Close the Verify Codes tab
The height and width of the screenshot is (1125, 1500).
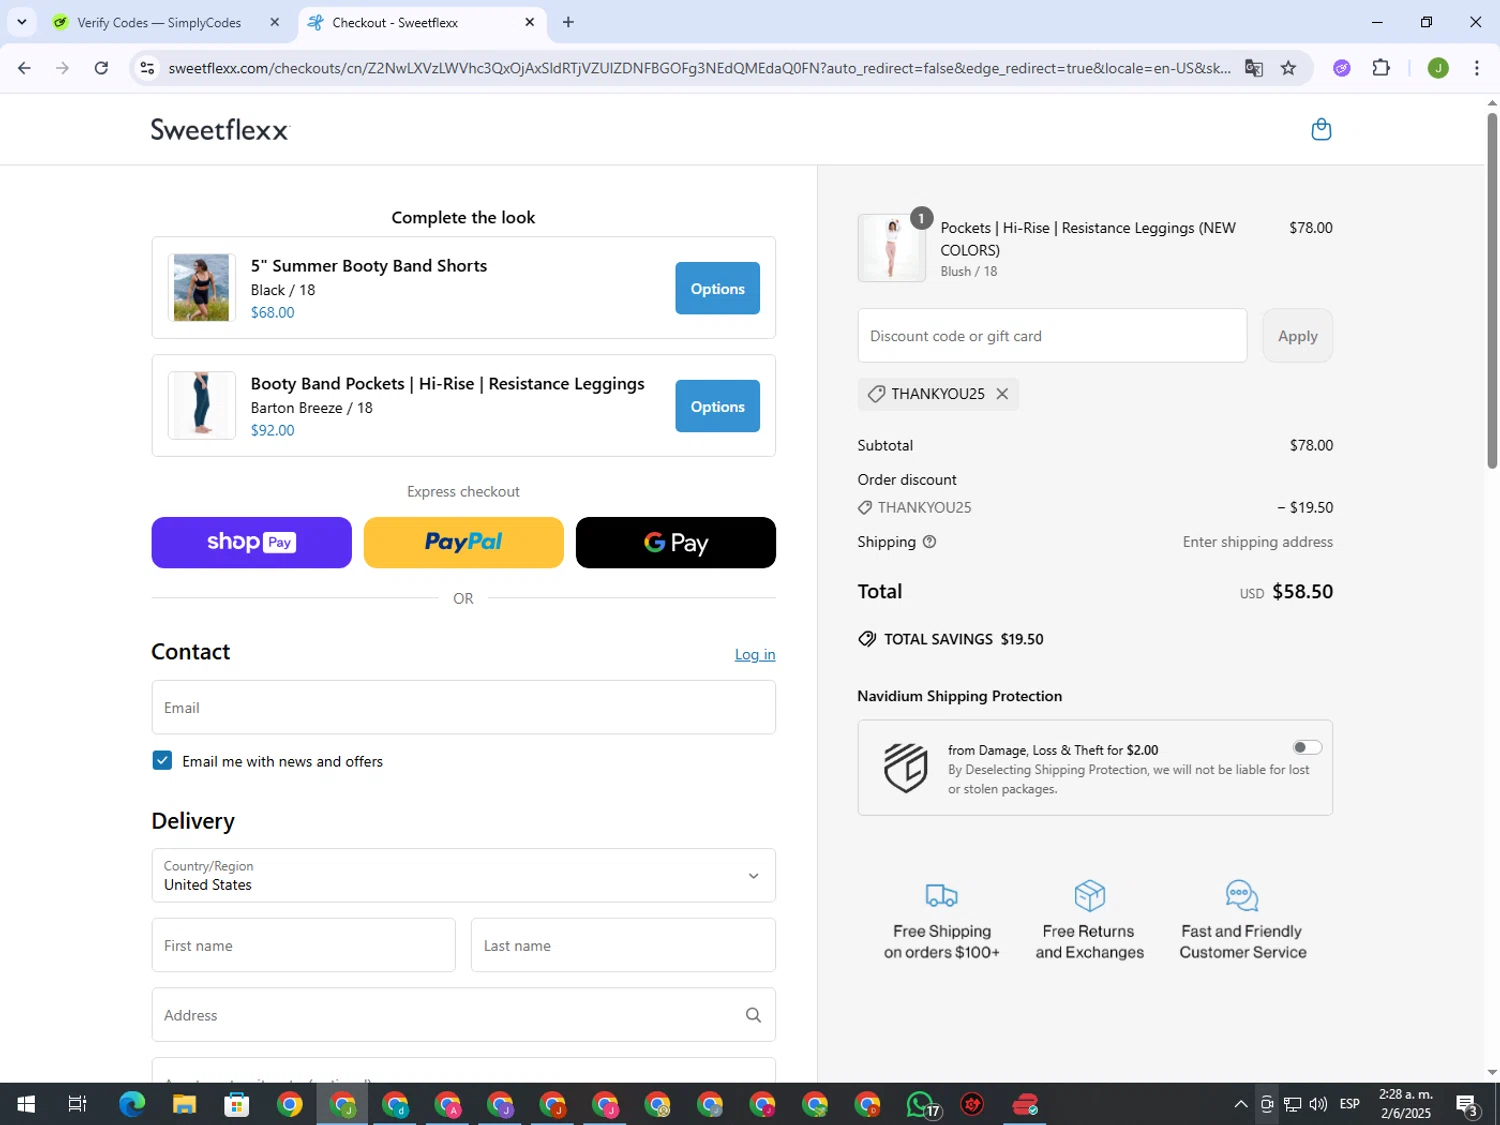[x=275, y=22]
